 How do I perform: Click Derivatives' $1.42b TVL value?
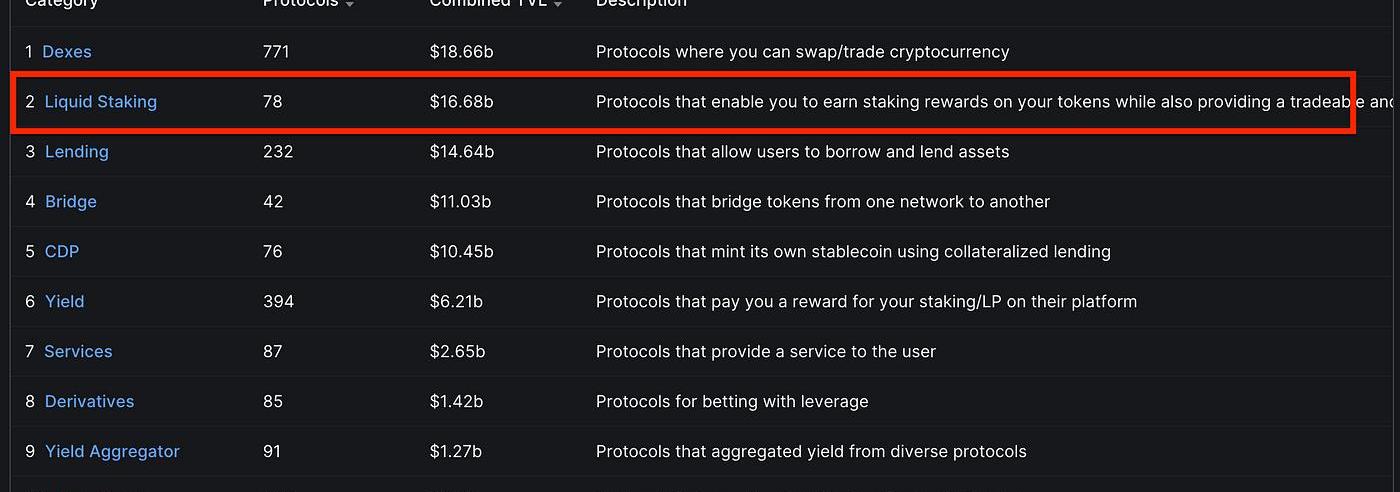click(x=456, y=402)
